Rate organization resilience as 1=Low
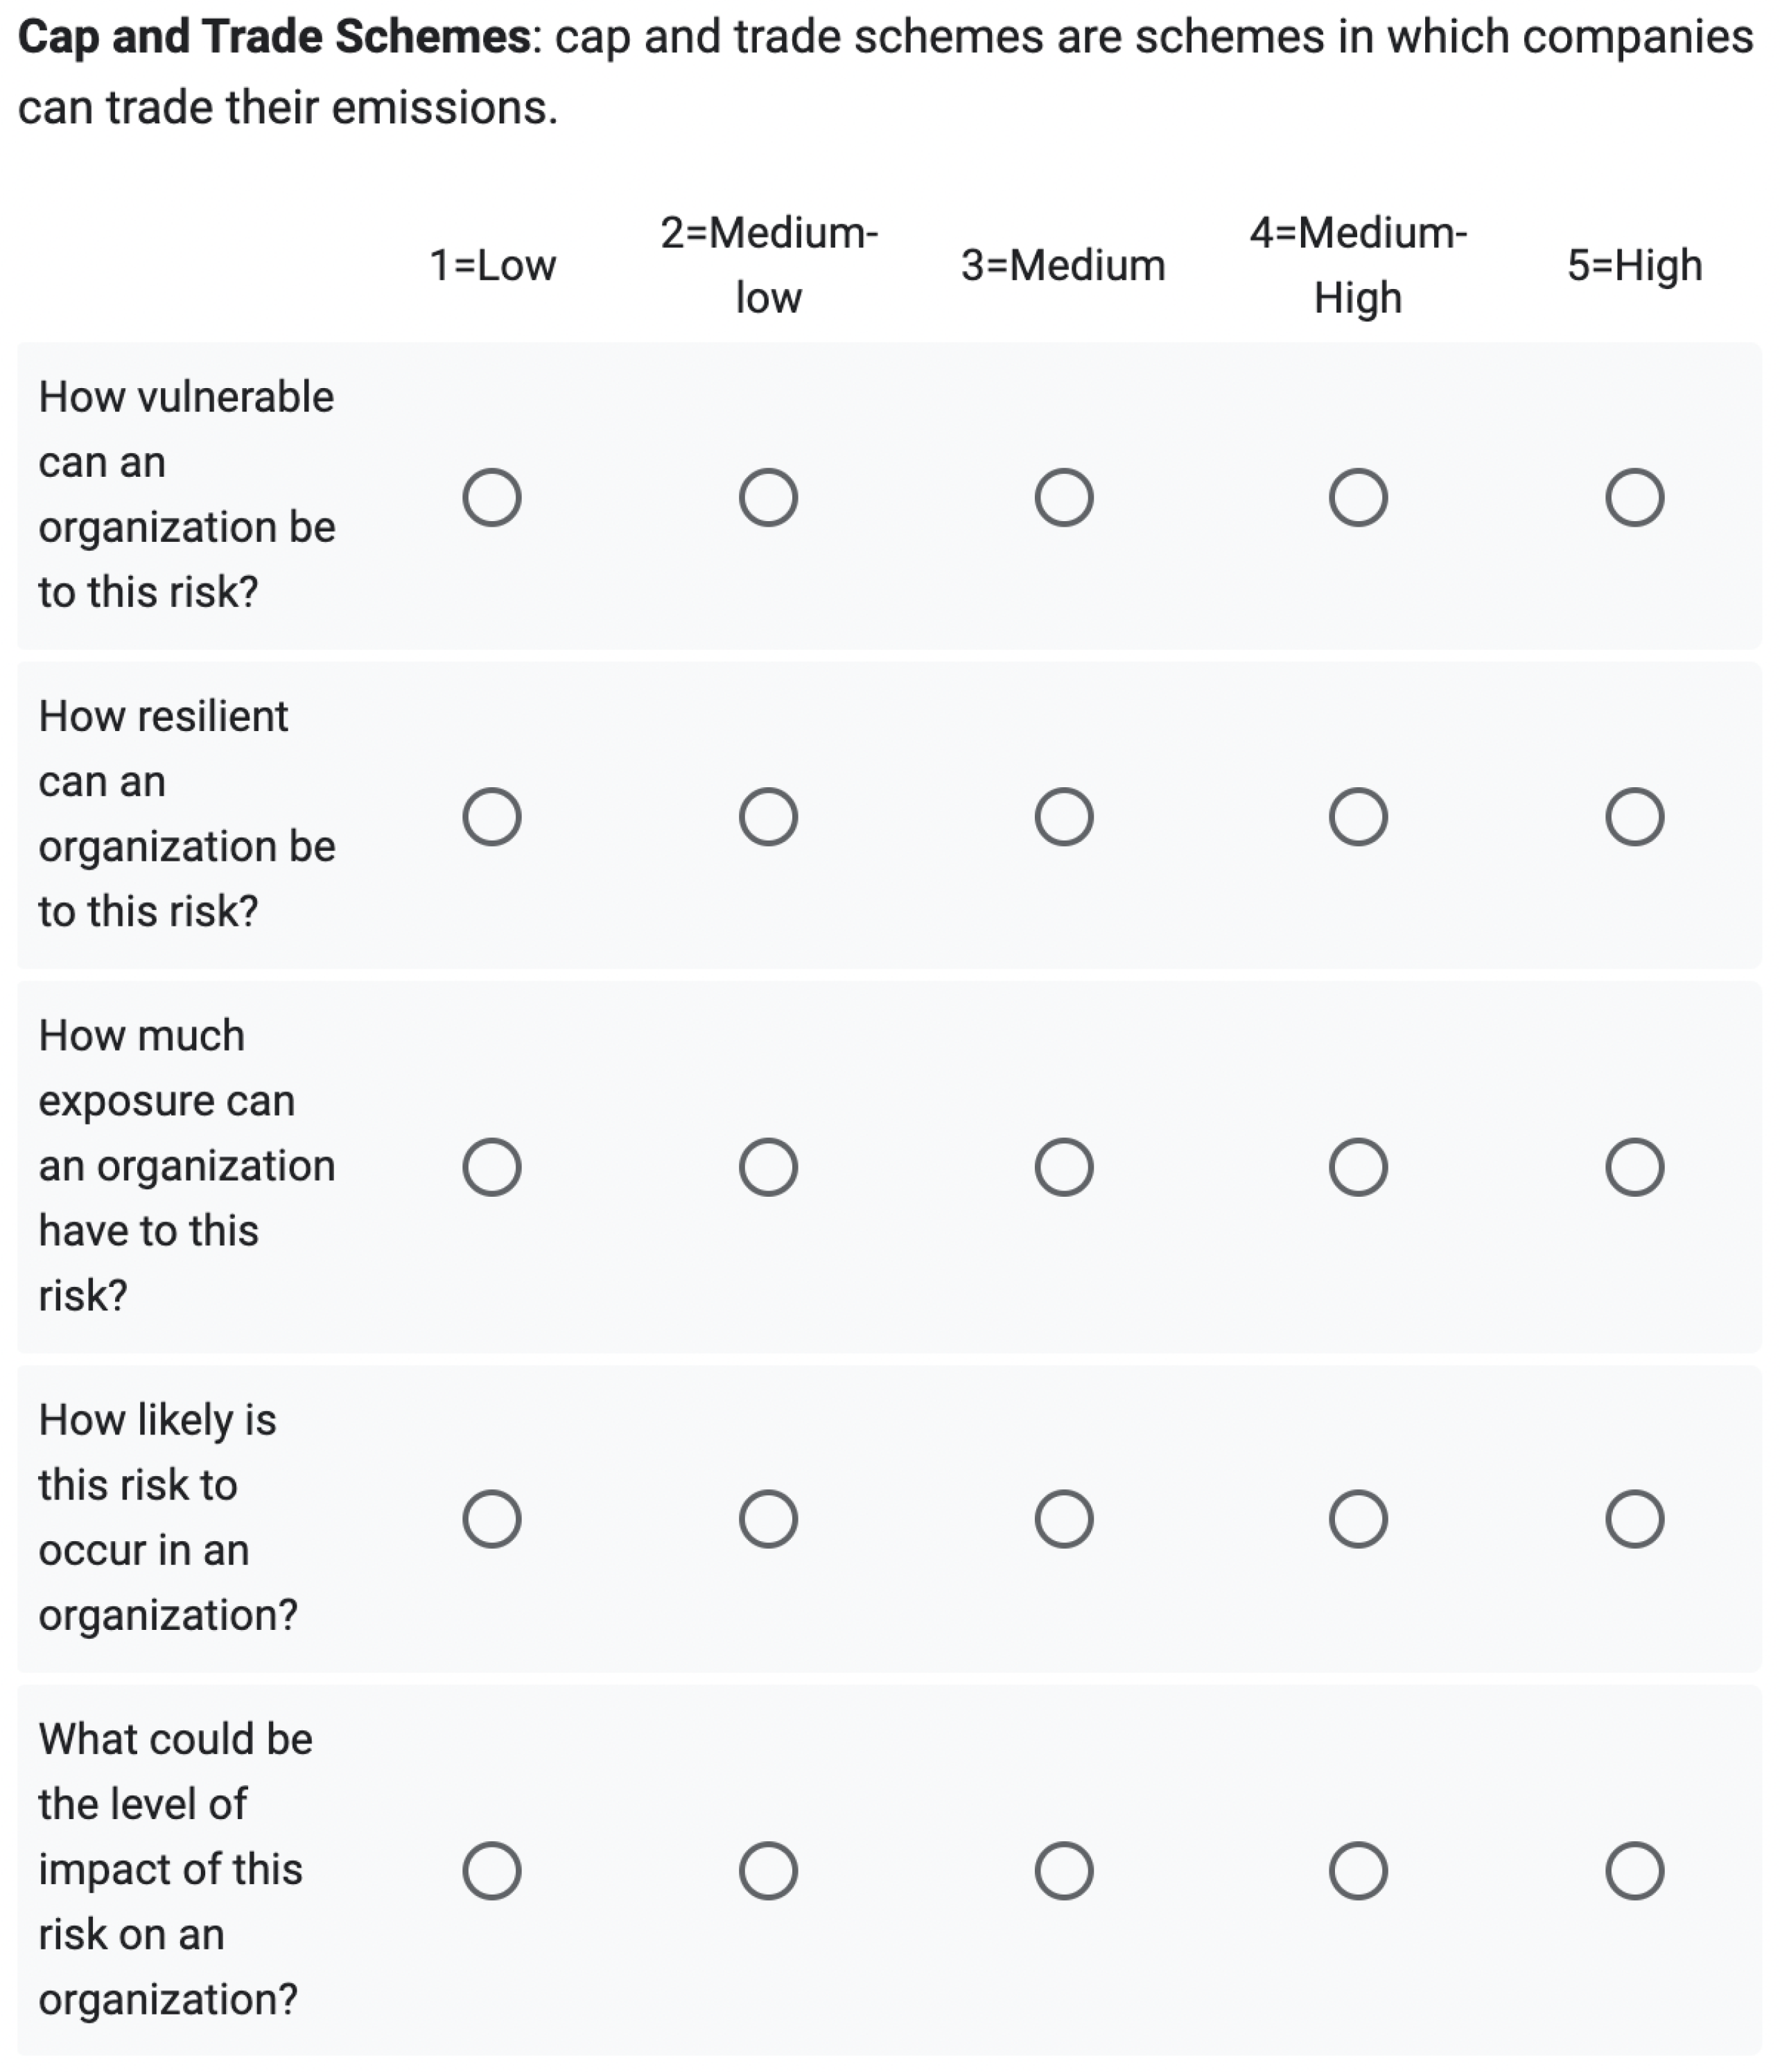The height and width of the screenshot is (2072, 1780). pos(491,817)
